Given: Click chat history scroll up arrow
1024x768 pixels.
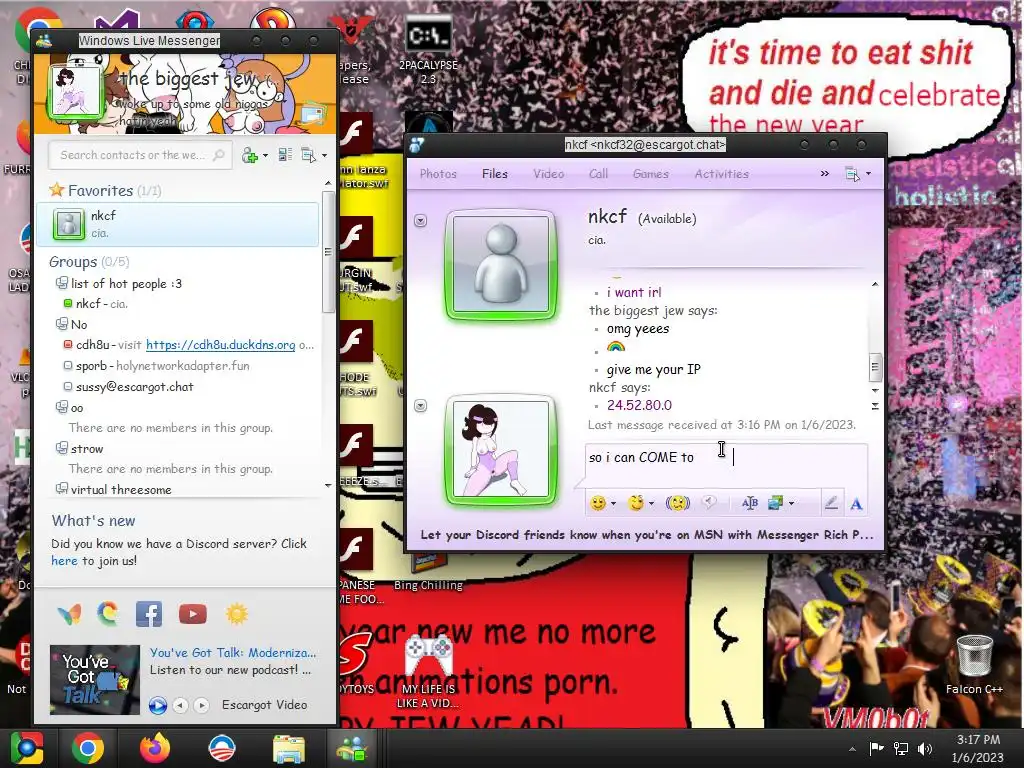Looking at the screenshot, I should click(x=875, y=284).
